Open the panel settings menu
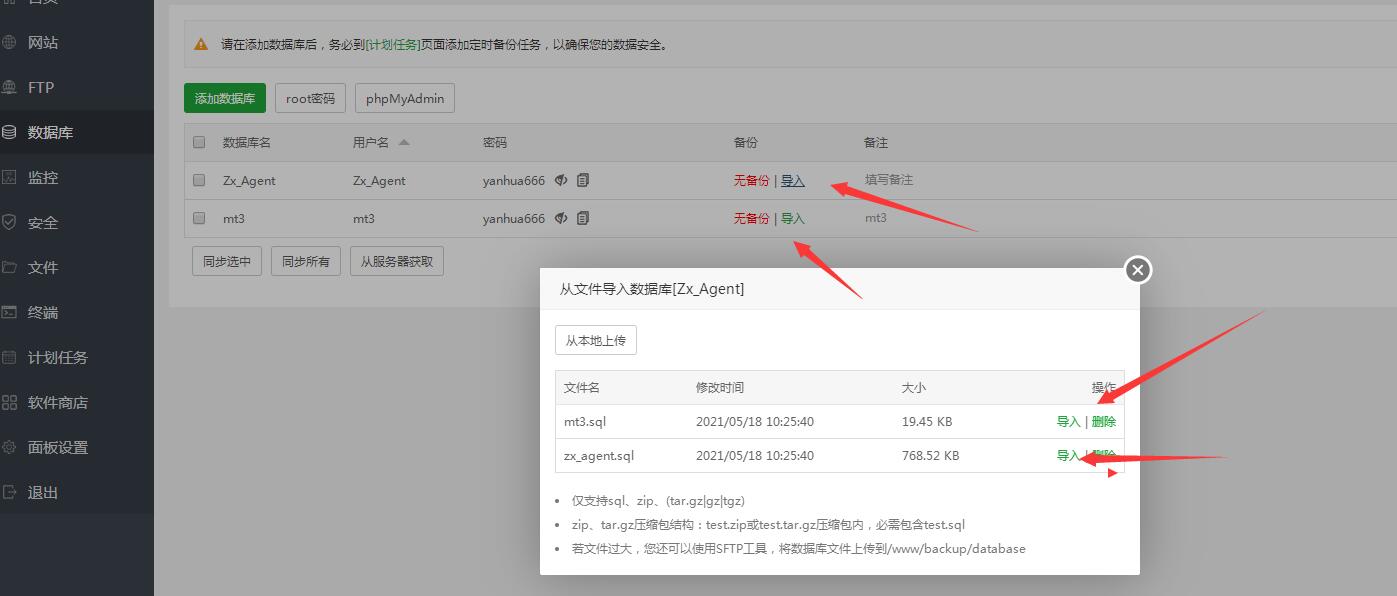 [57, 447]
